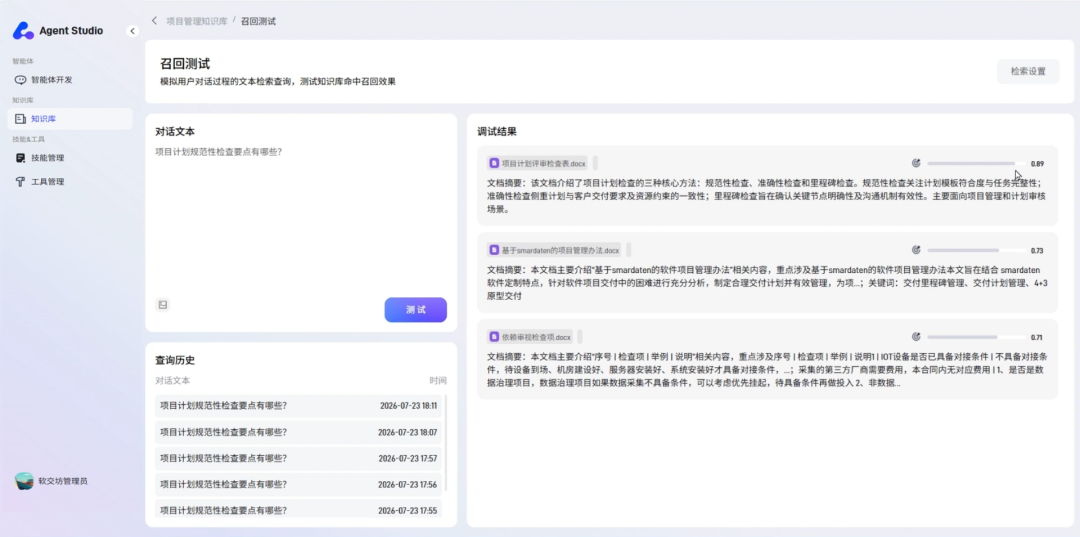1080x537 pixels.
Task: Click the 依赖审视检查项.docx document icon
Action: (494, 337)
